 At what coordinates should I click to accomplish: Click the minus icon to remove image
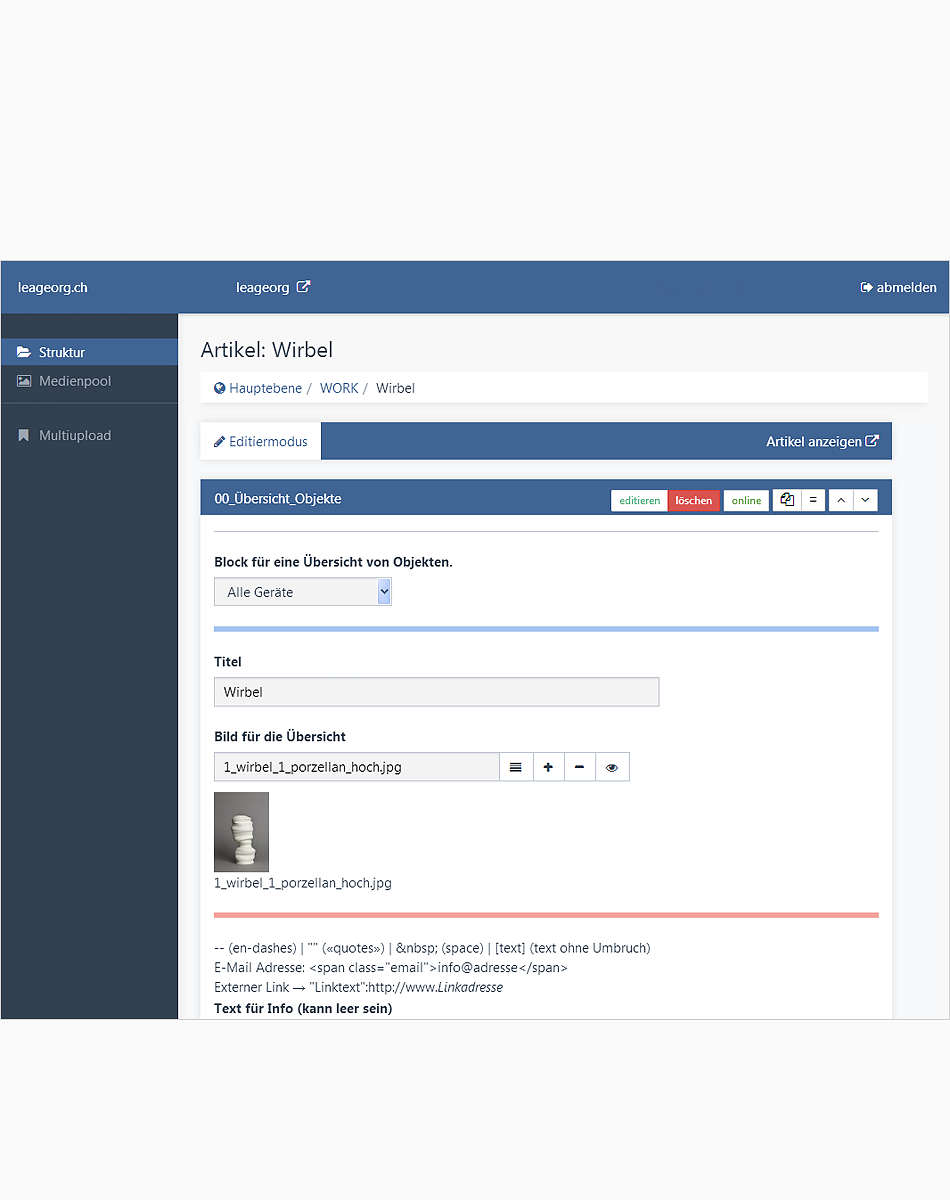click(579, 767)
